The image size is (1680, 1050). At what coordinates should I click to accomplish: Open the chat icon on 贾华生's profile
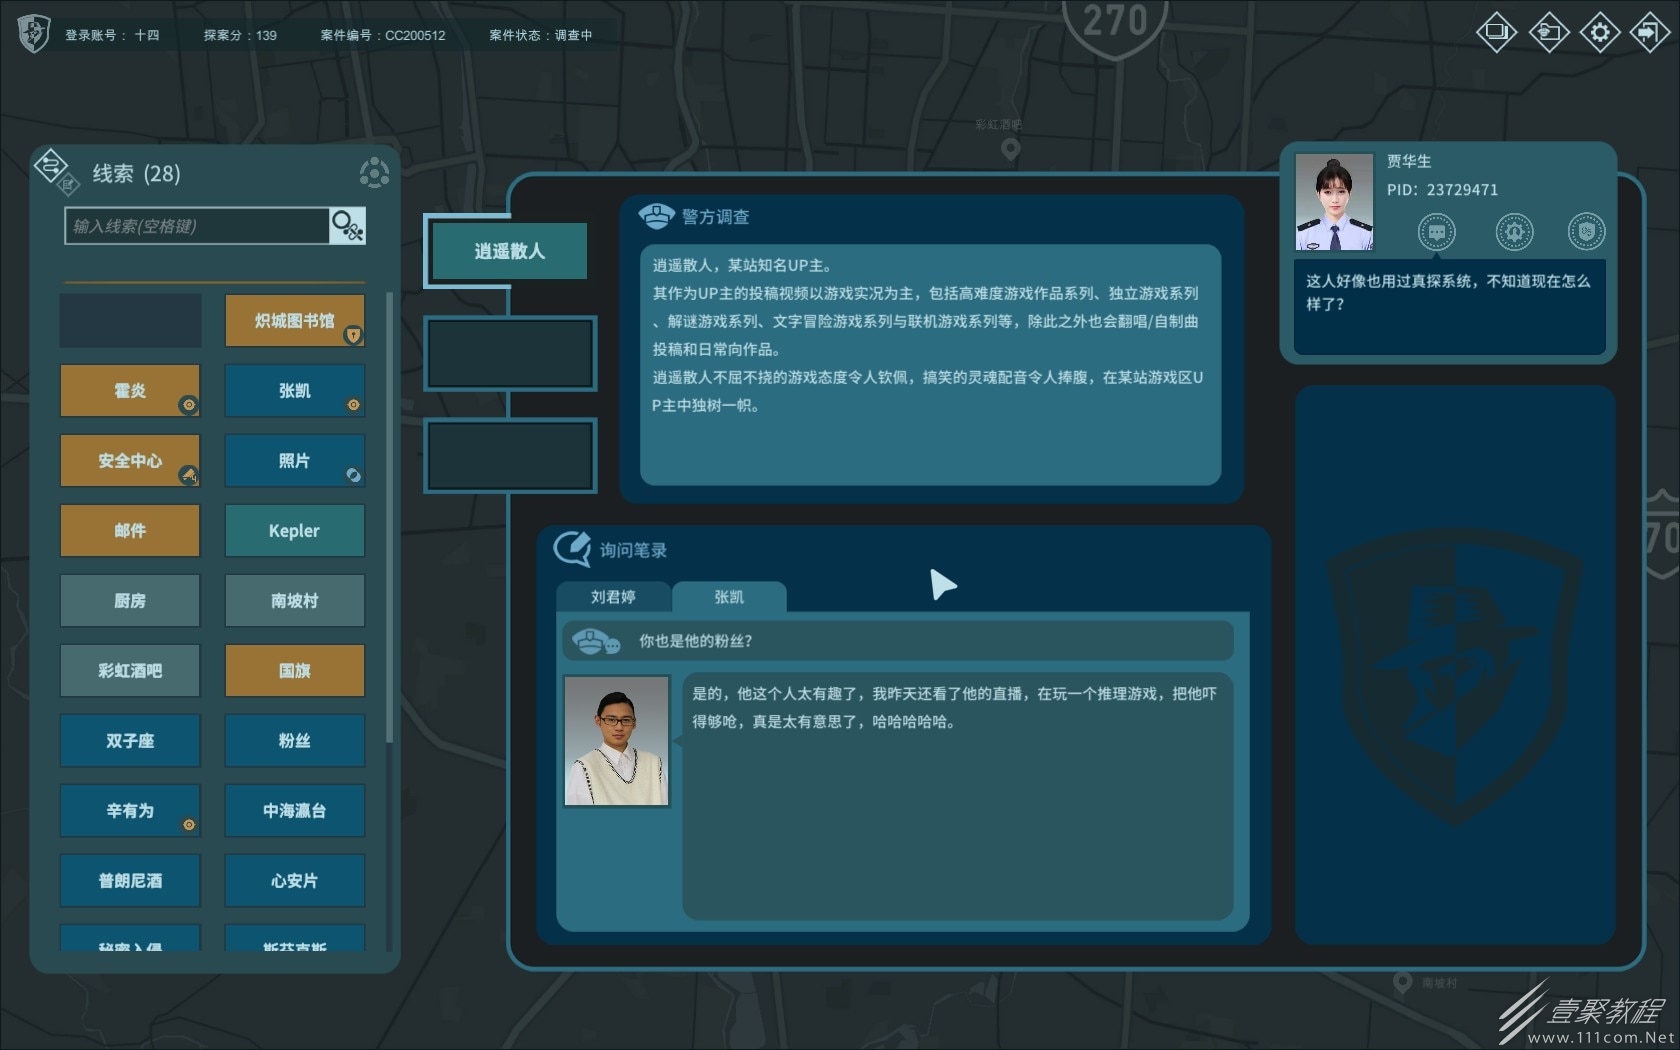click(1437, 231)
